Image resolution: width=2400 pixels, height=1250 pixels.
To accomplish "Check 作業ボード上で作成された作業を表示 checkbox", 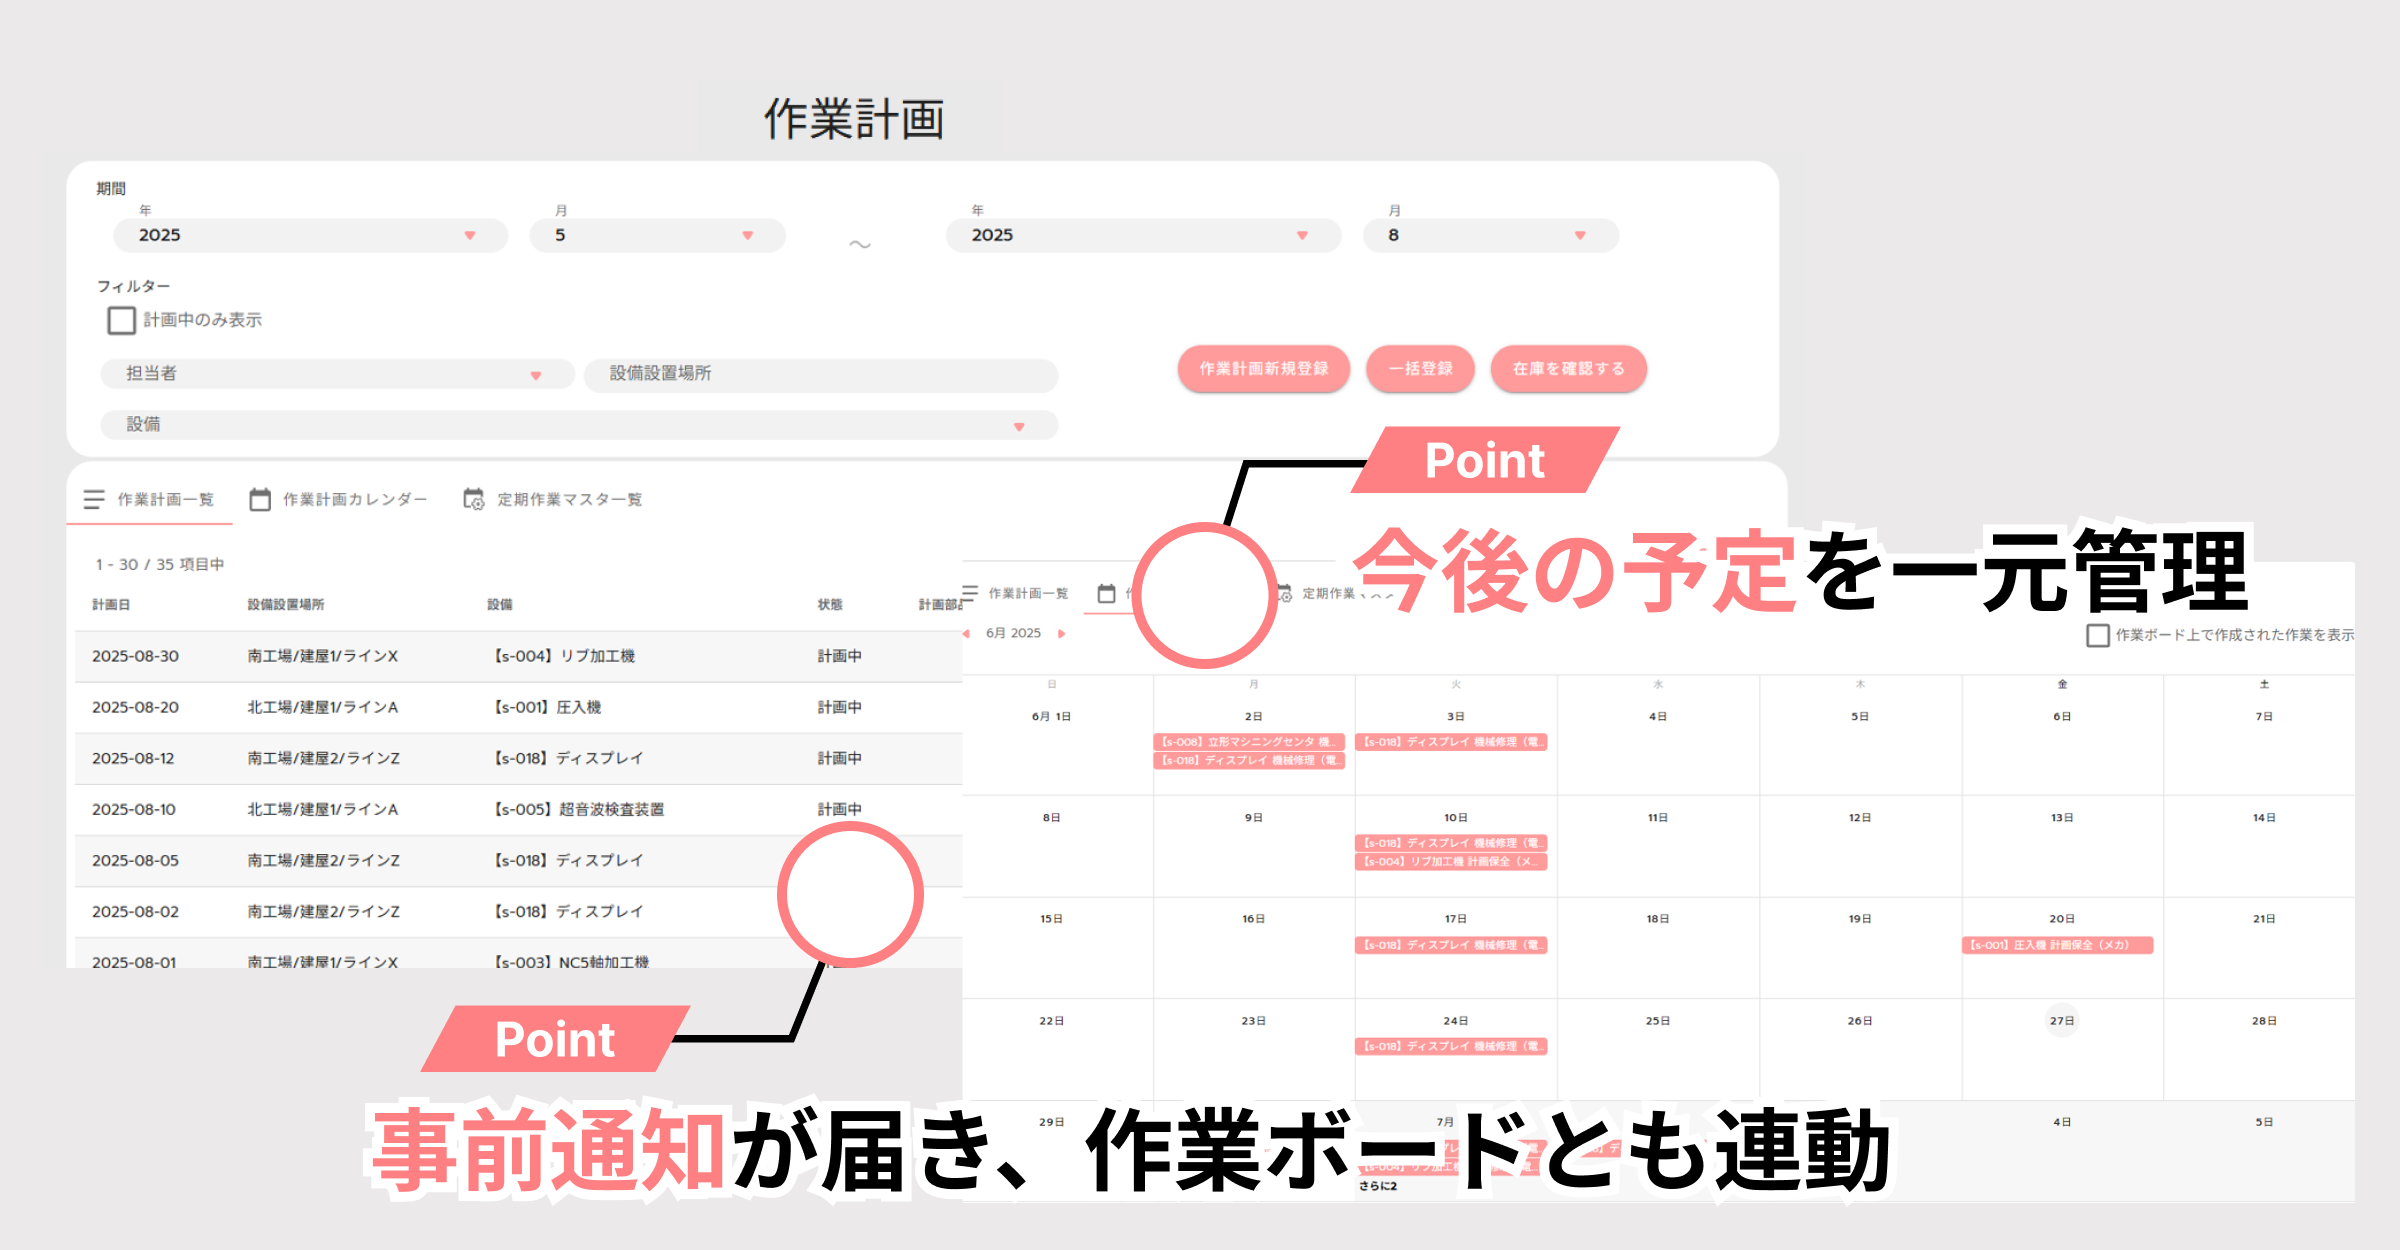I will 2098,635.
